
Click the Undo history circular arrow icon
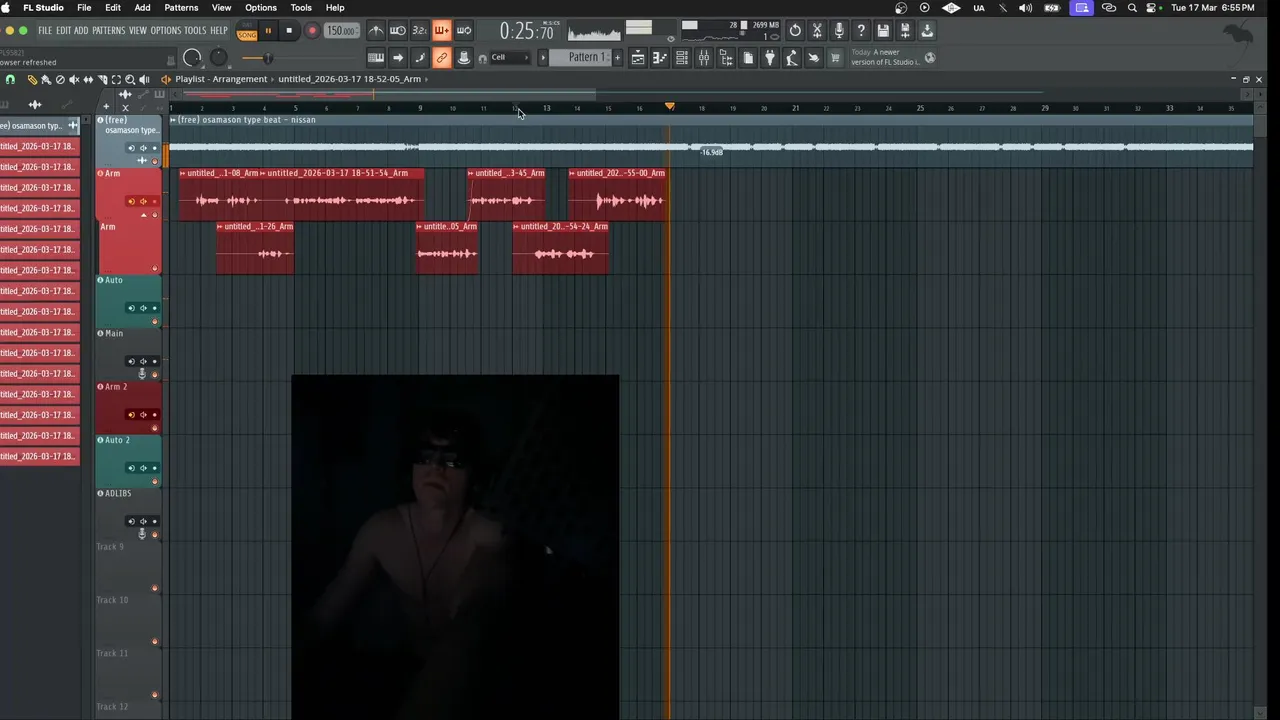click(x=795, y=31)
